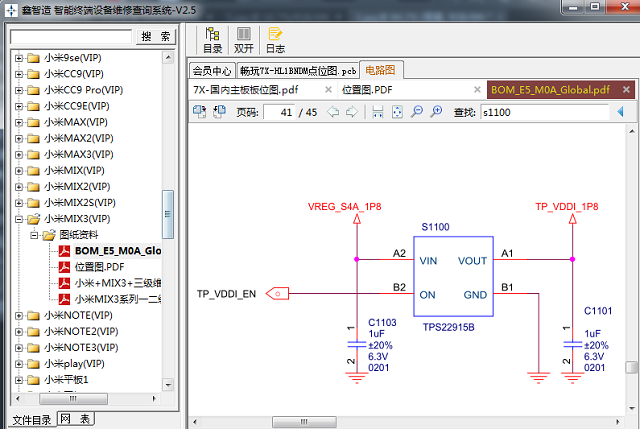Click the fit-width icon
This screenshot has height=429, width=640.
click(x=378, y=111)
